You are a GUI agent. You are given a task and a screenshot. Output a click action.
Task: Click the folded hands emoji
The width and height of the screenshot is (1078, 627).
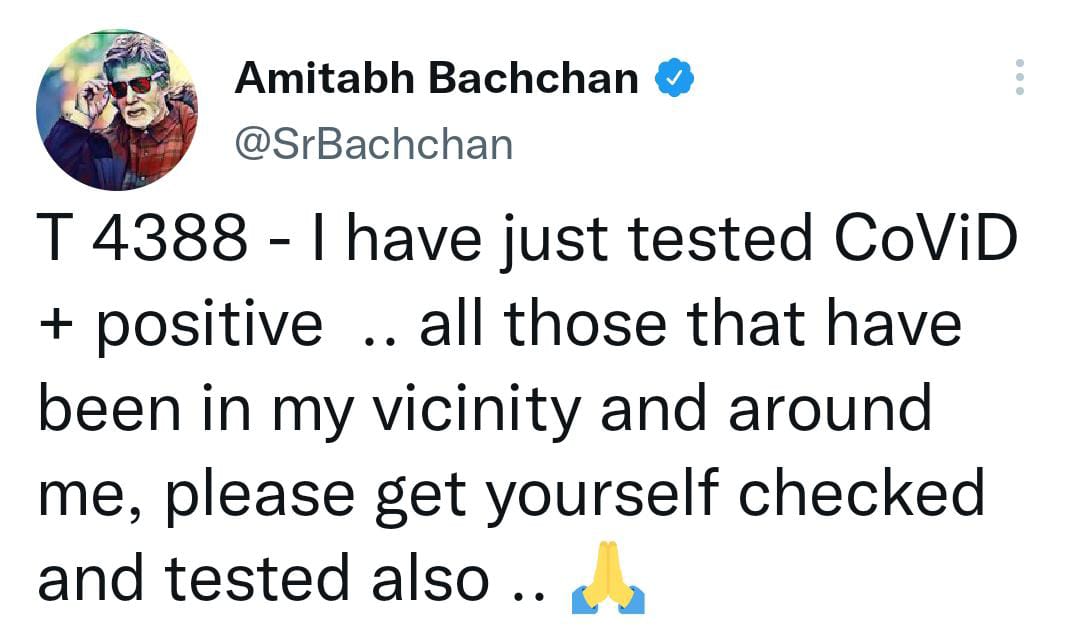pyautogui.click(x=607, y=579)
